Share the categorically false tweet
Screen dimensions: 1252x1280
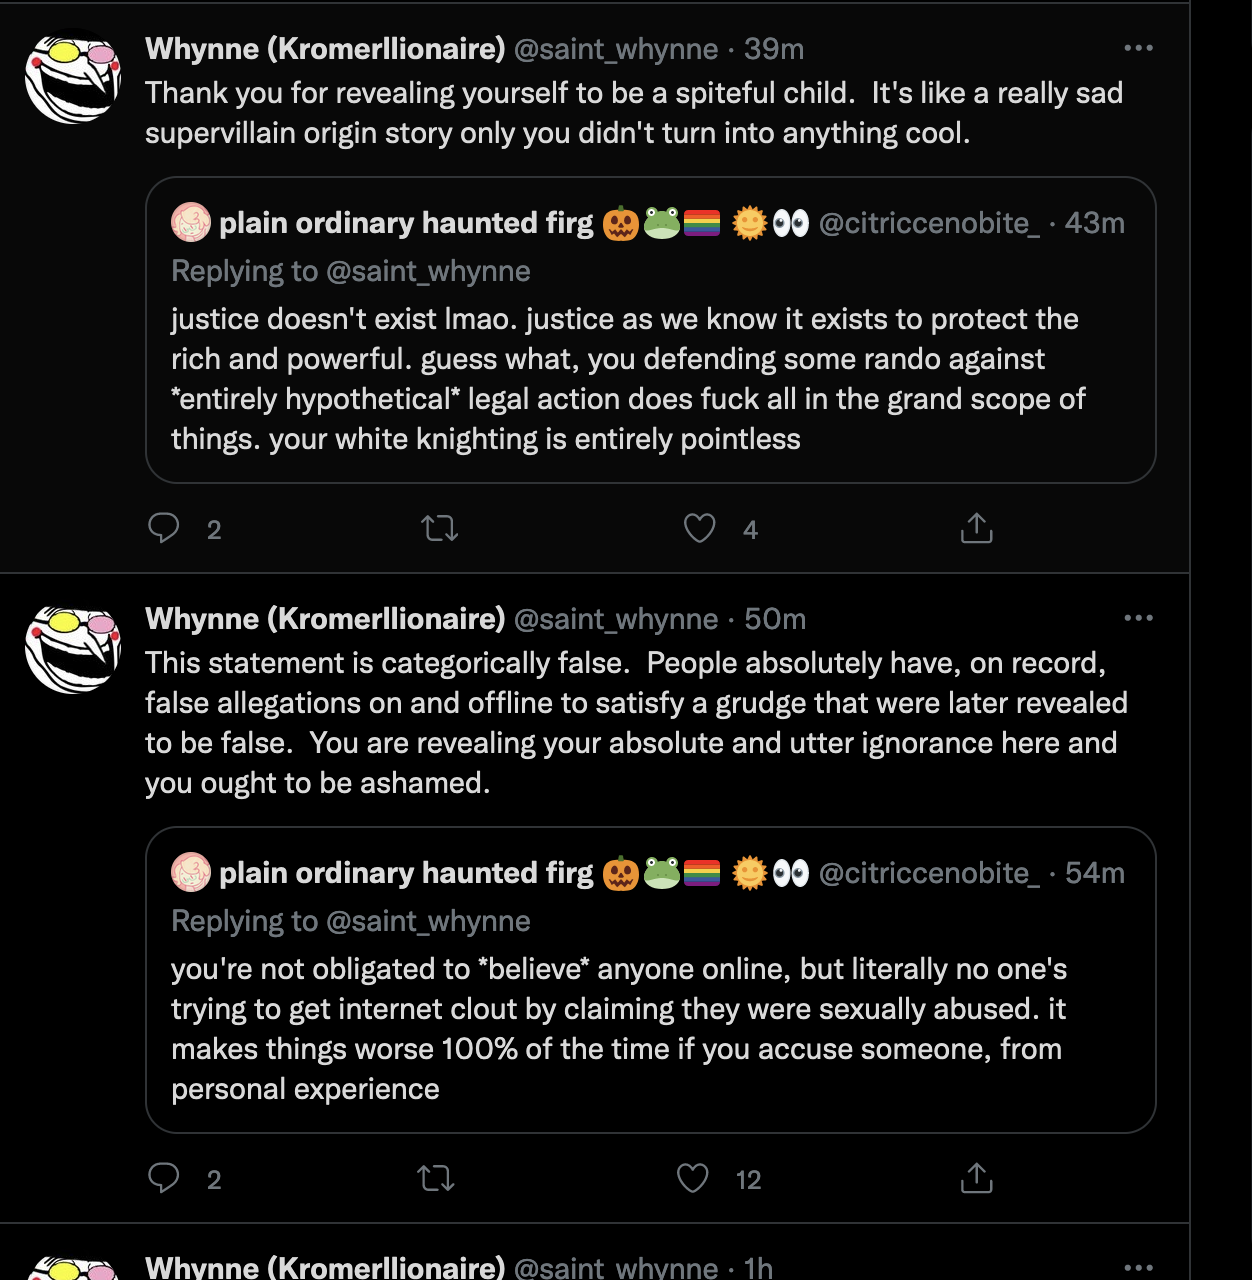click(976, 1178)
